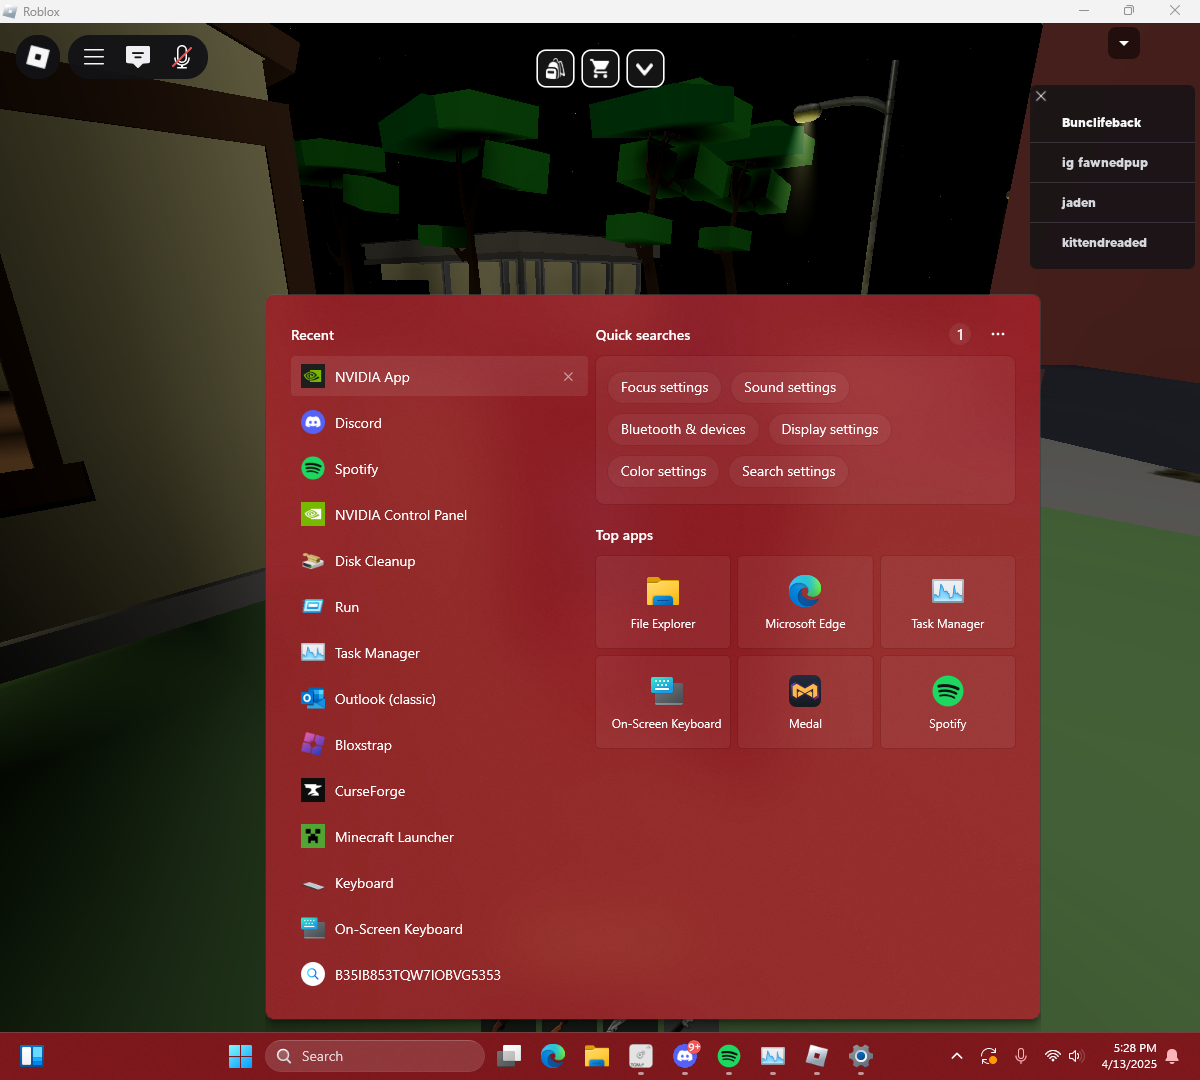Open NVIDIA Control Panel from Recent

pos(439,515)
